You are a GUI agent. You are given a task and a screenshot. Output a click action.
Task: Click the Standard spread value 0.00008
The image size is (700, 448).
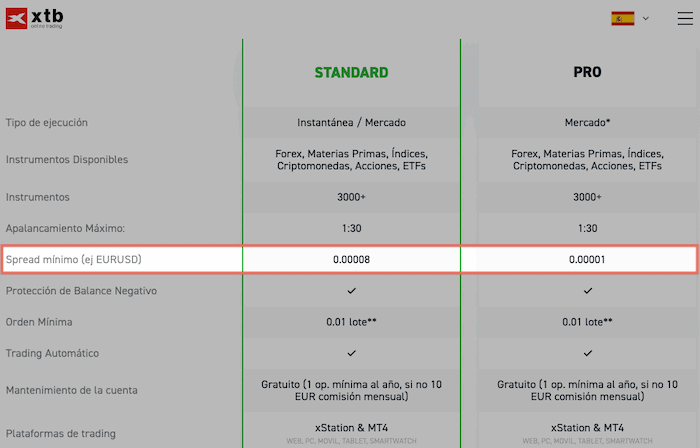click(x=351, y=259)
